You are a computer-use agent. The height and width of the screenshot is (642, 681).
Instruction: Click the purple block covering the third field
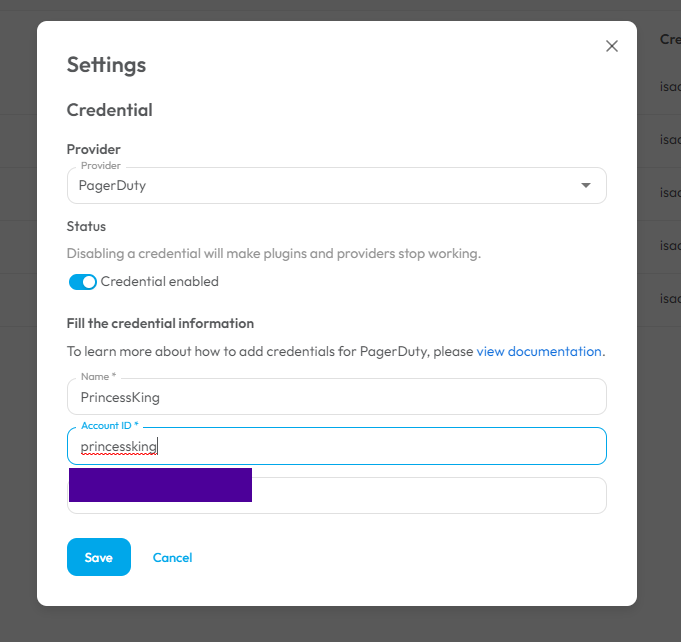pyautogui.click(x=160, y=485)
